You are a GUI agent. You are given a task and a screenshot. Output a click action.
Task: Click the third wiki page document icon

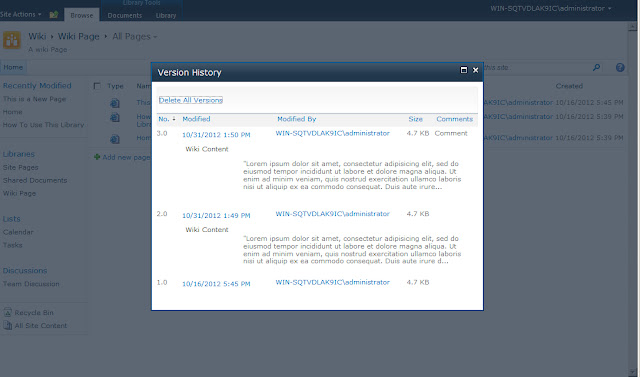click(115, 139)
